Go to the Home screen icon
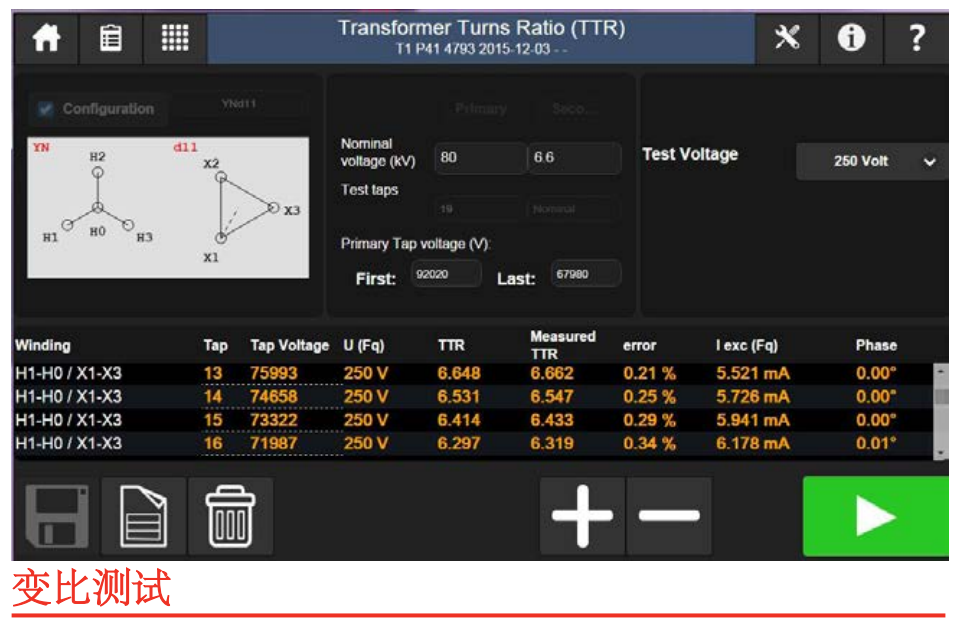The width and height of the screenshot is (955, 620). coord(46,38)
